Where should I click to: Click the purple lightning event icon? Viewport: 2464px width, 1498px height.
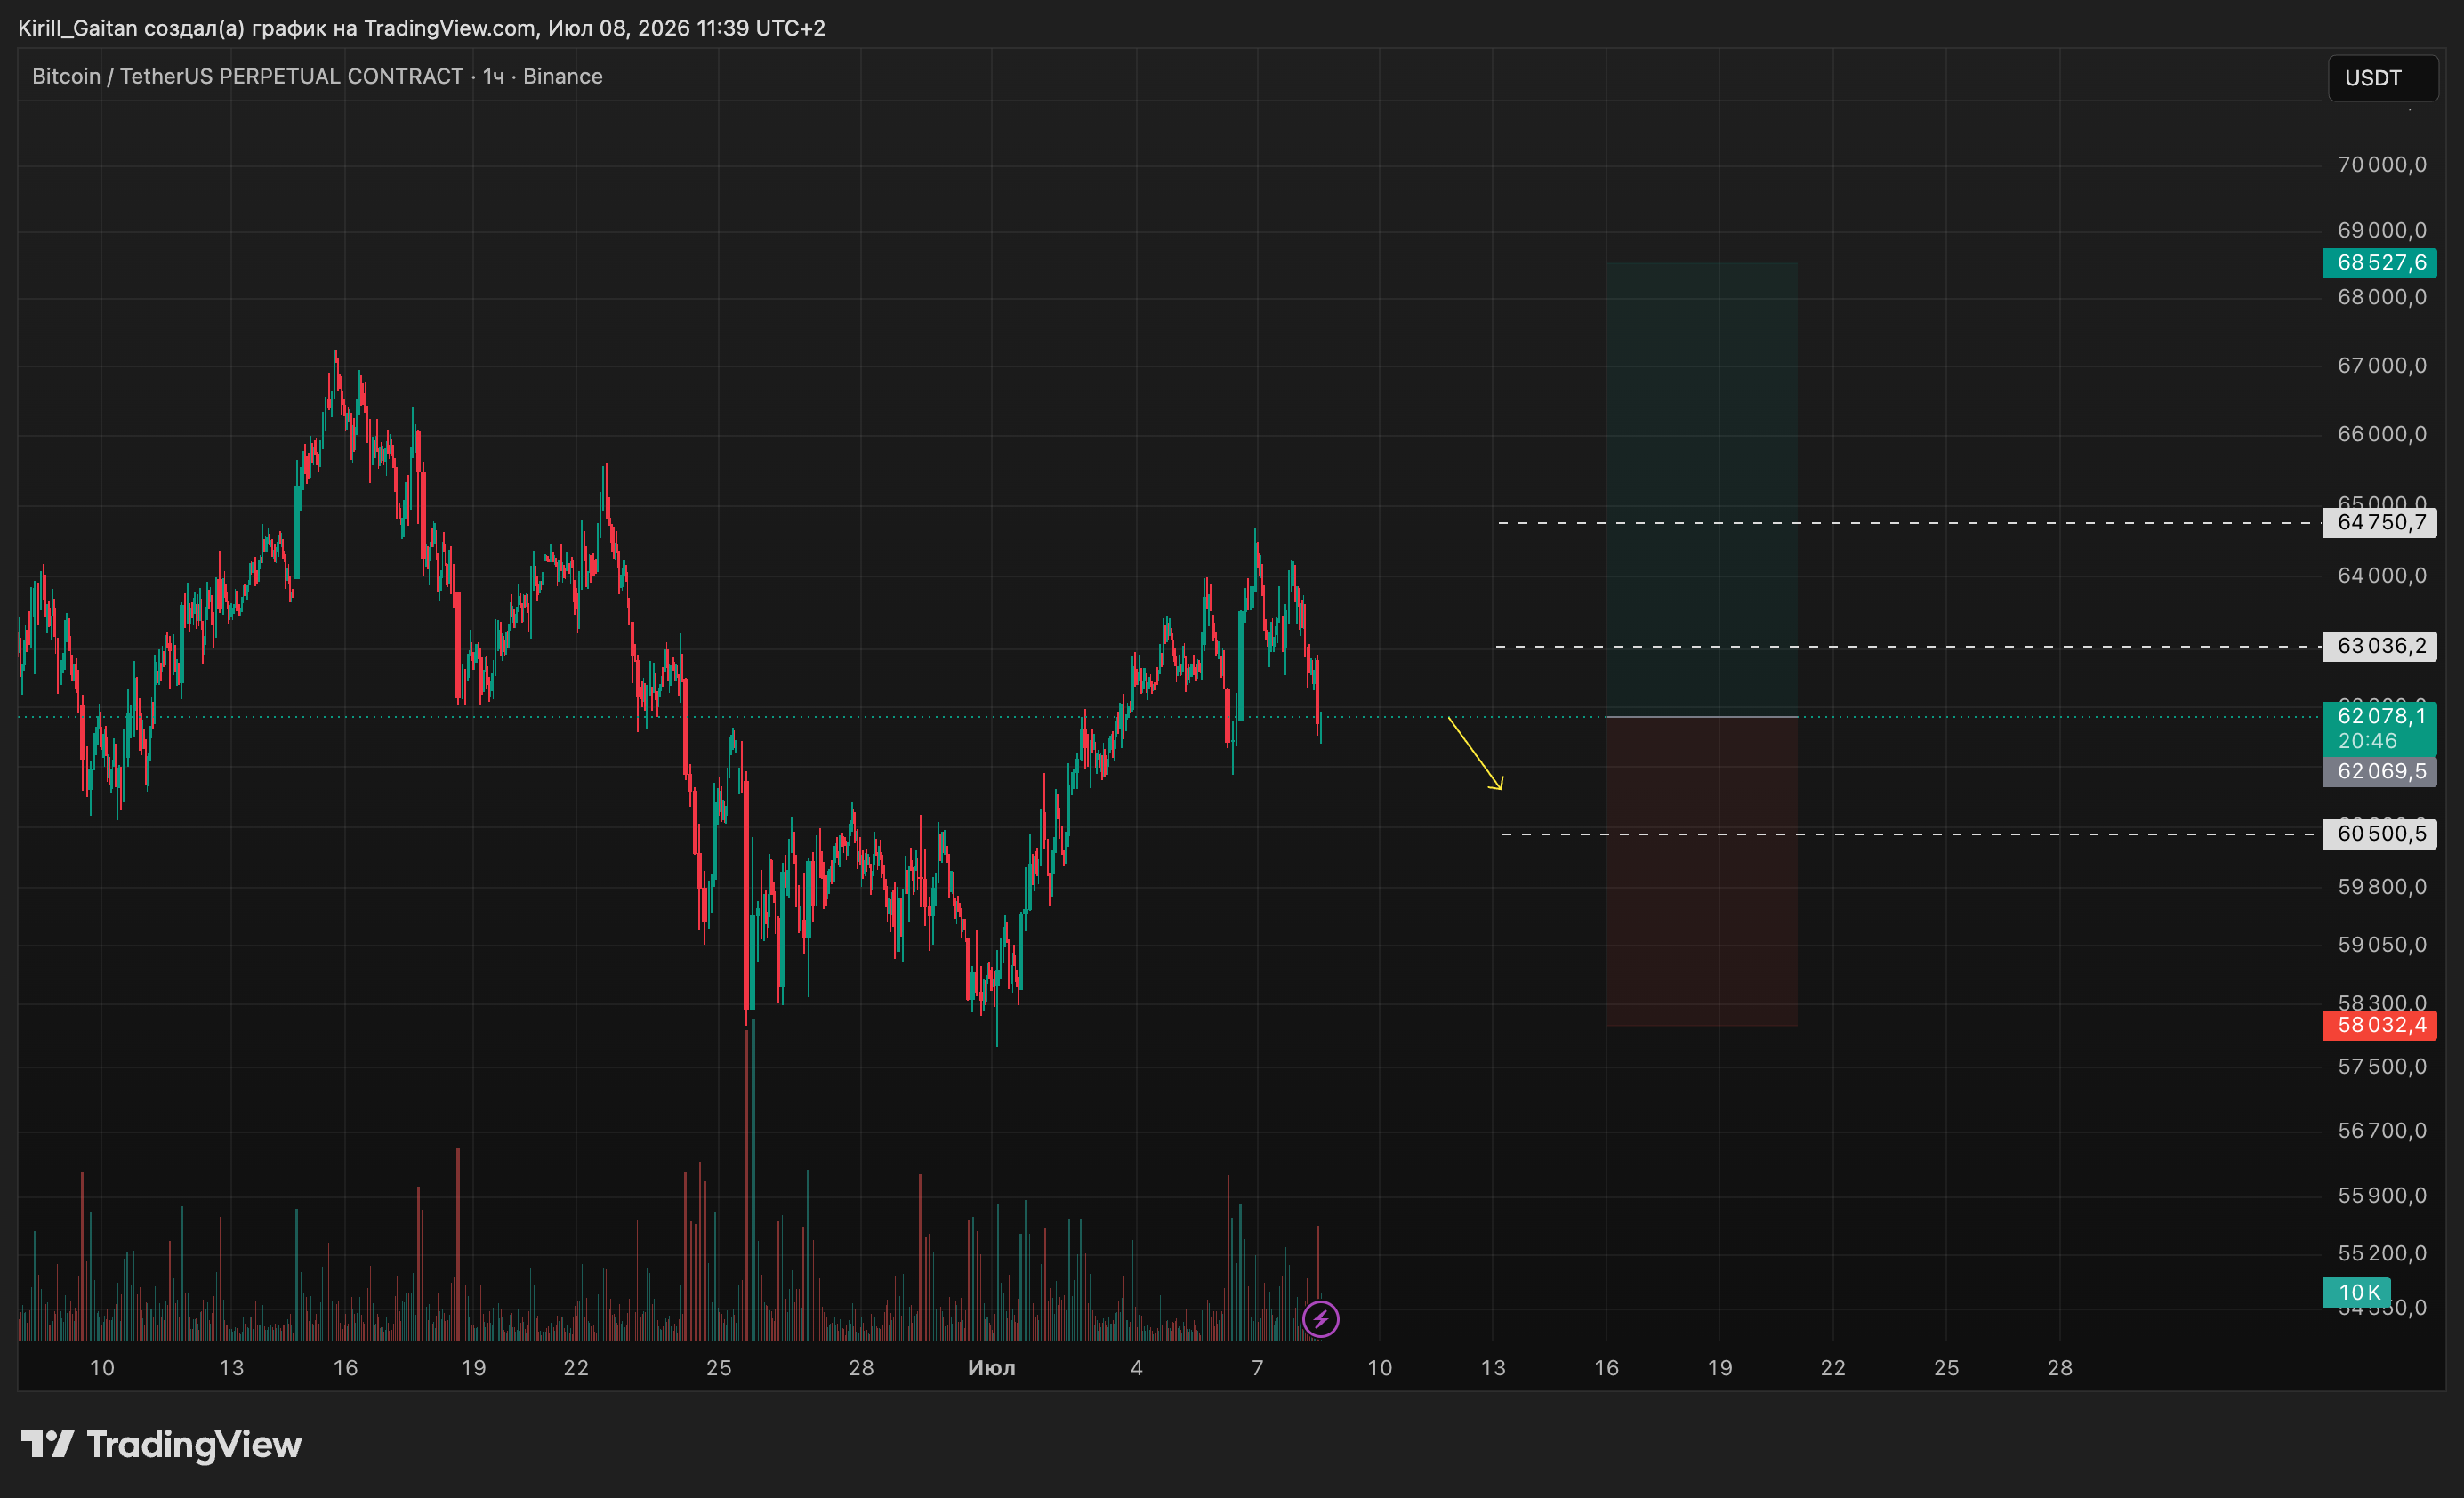coord(1320,1319)
